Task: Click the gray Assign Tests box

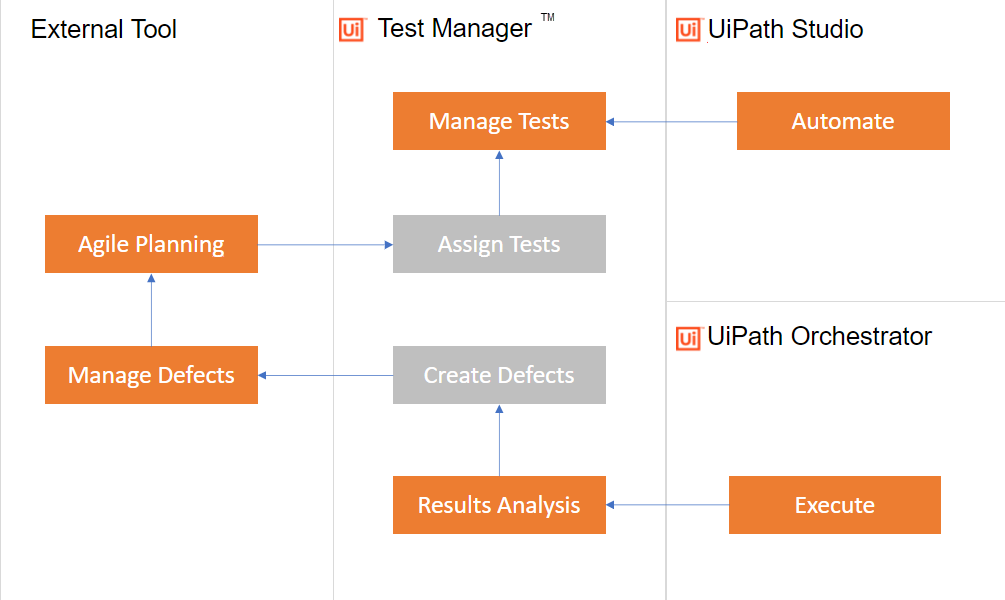Action: click(x=499, y=244)
